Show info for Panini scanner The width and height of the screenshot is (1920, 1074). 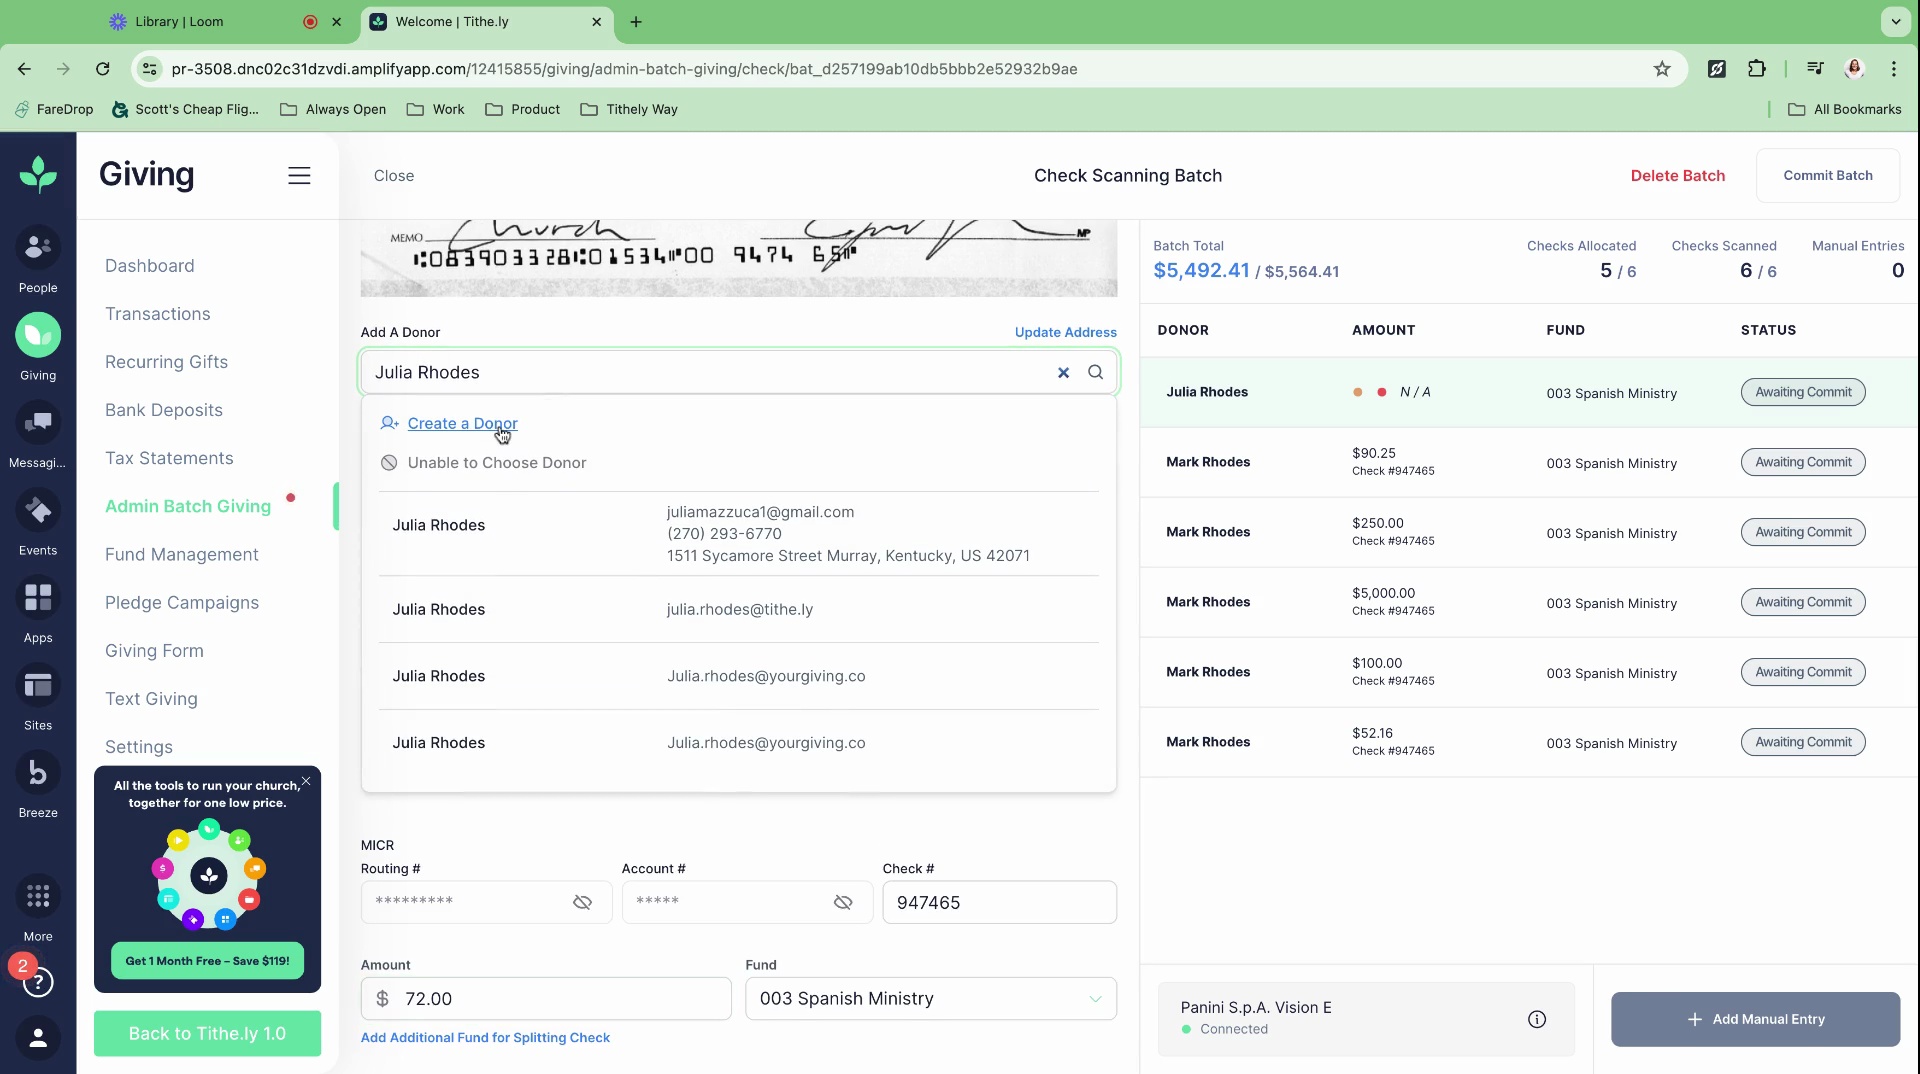[1536, 1019]
